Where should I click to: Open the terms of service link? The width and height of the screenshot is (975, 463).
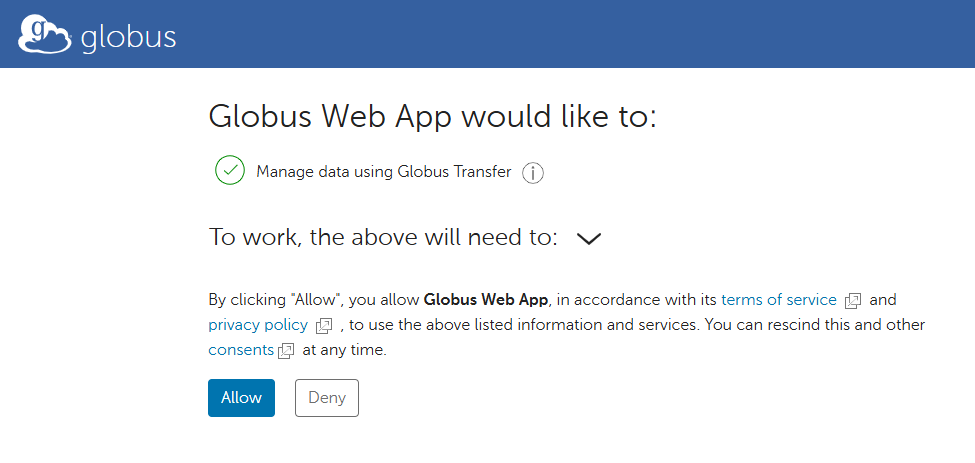[x=778, y=299]
